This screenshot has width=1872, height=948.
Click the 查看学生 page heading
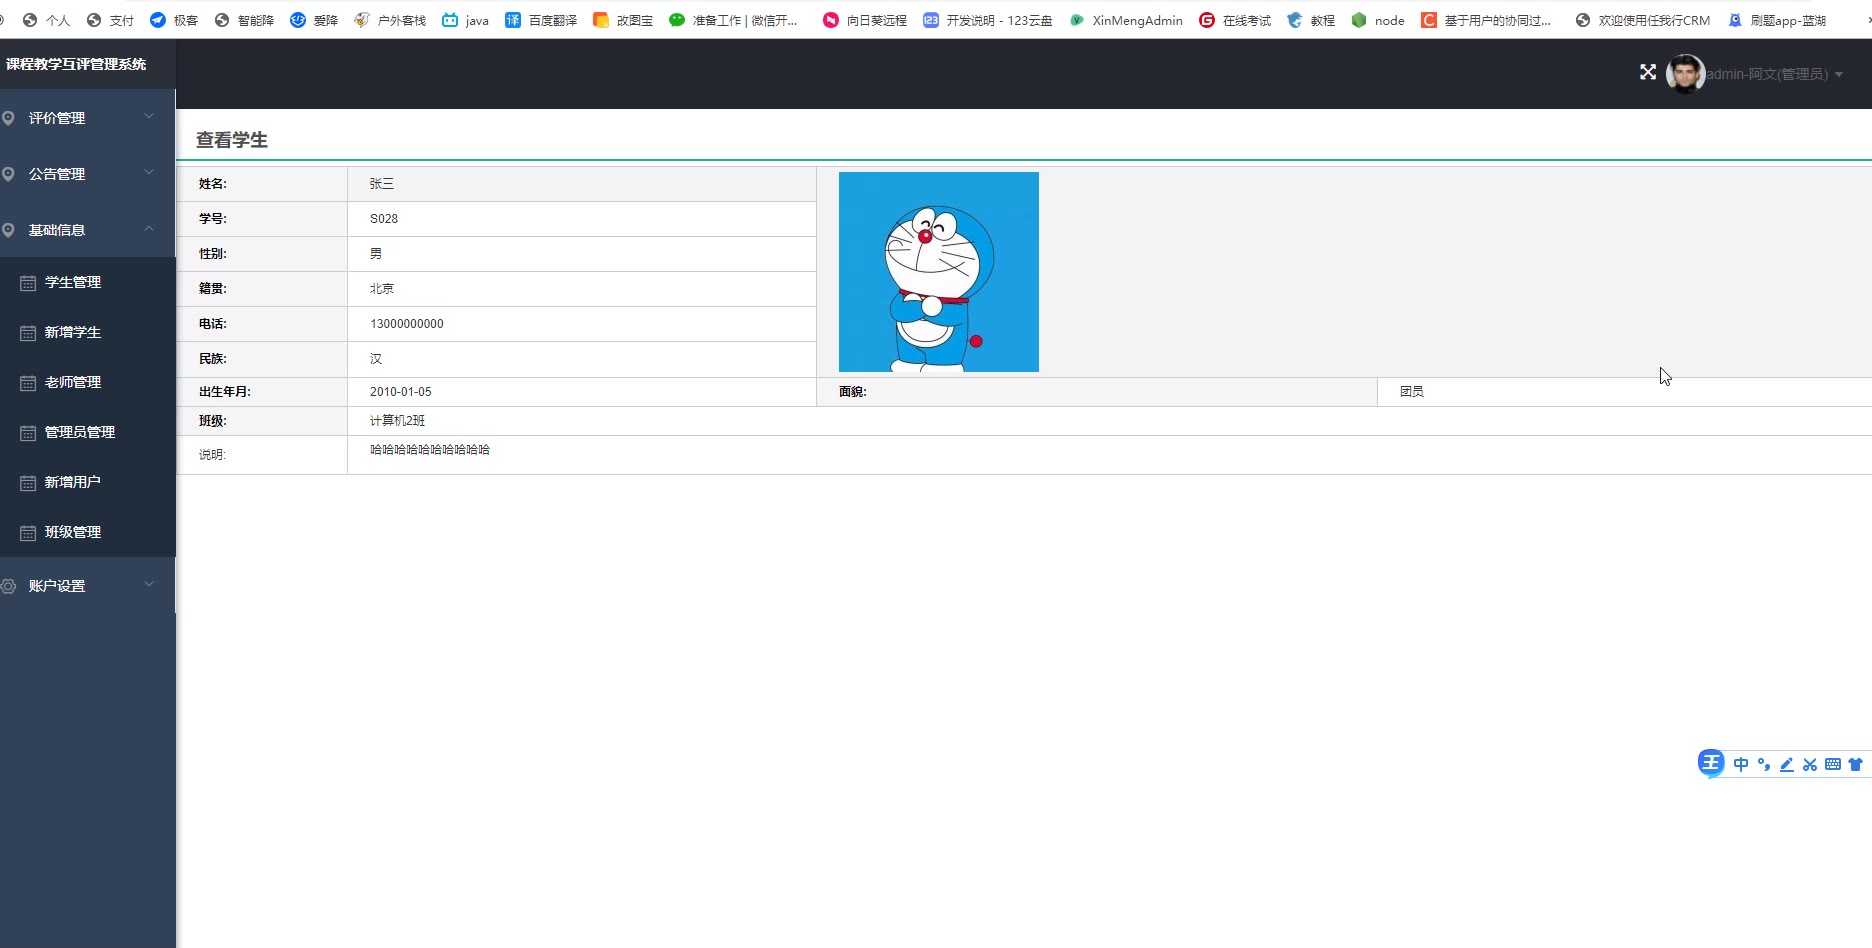click(x=232, y=140)
